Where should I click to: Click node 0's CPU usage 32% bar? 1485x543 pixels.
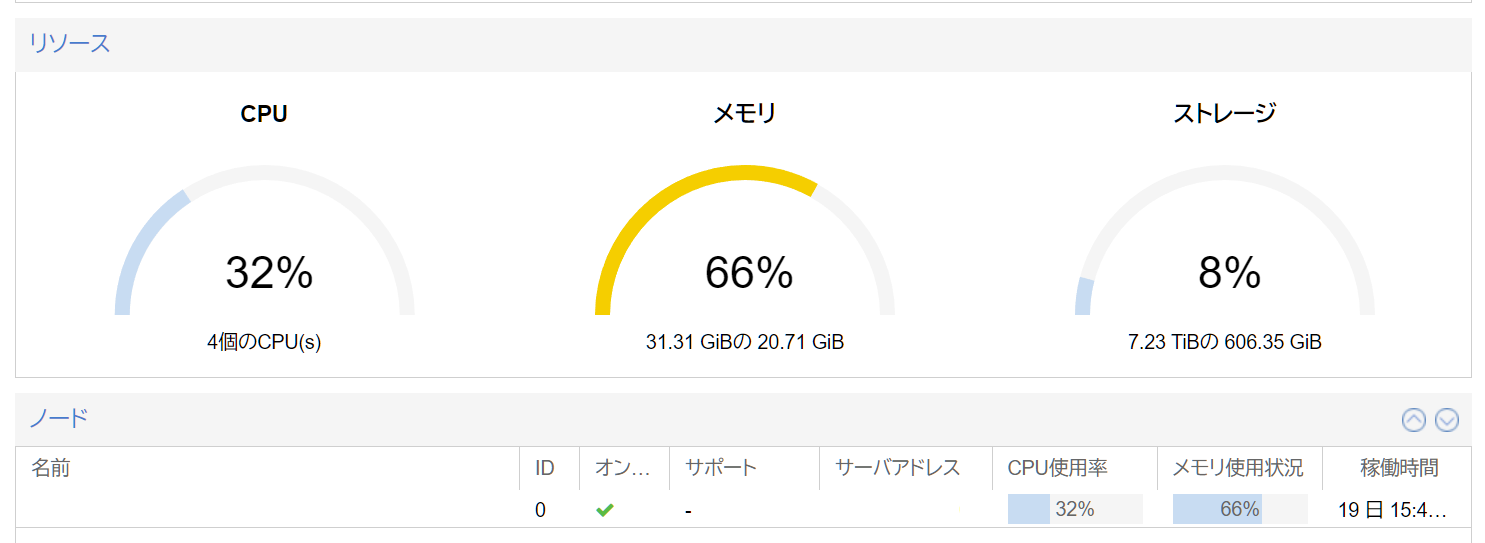1074,509
